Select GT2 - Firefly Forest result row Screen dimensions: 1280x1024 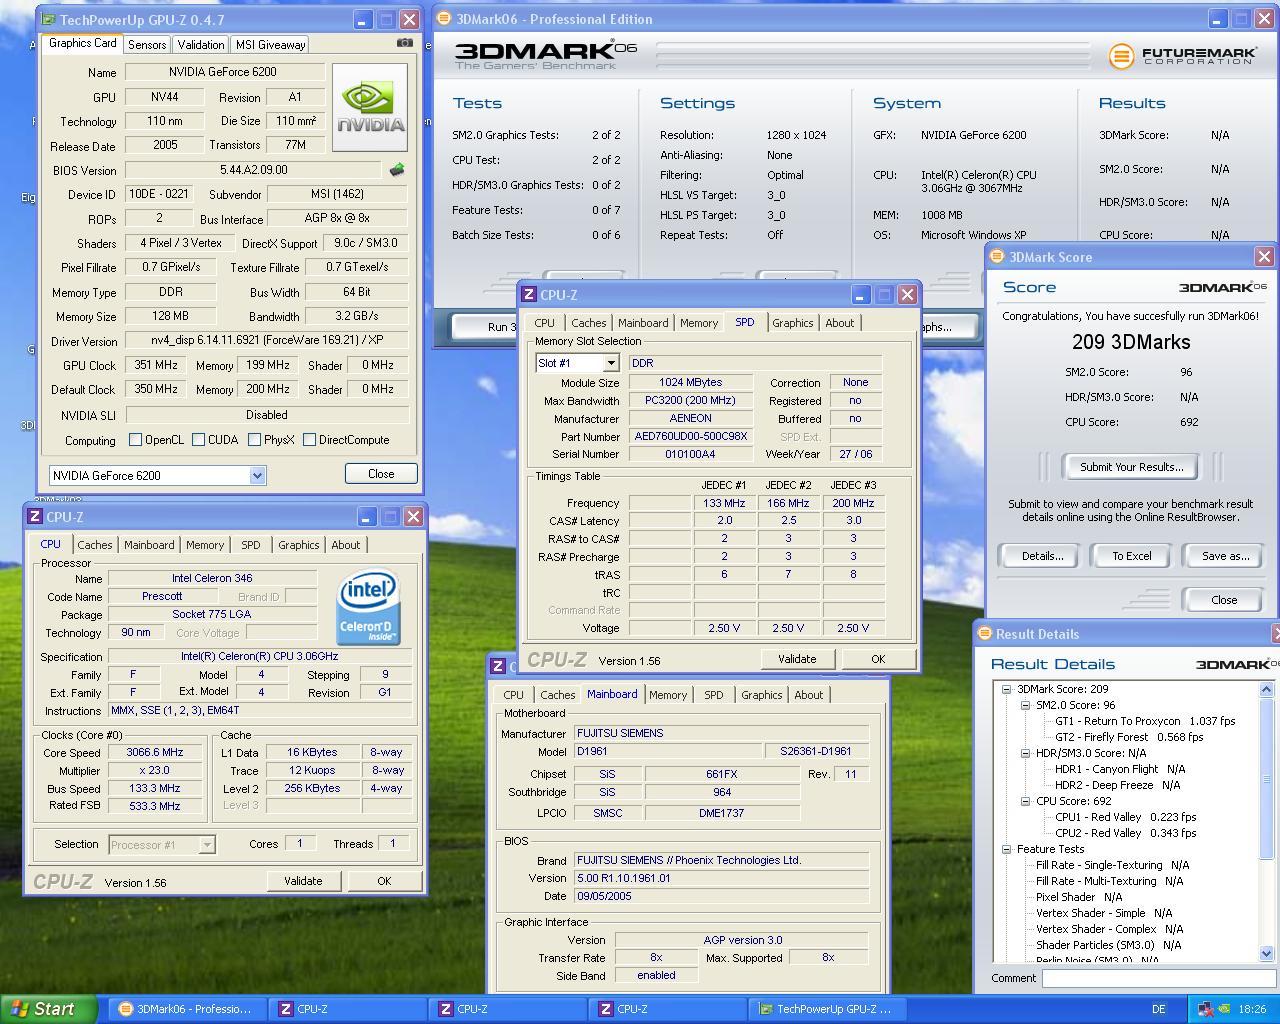click(1129, 737)
